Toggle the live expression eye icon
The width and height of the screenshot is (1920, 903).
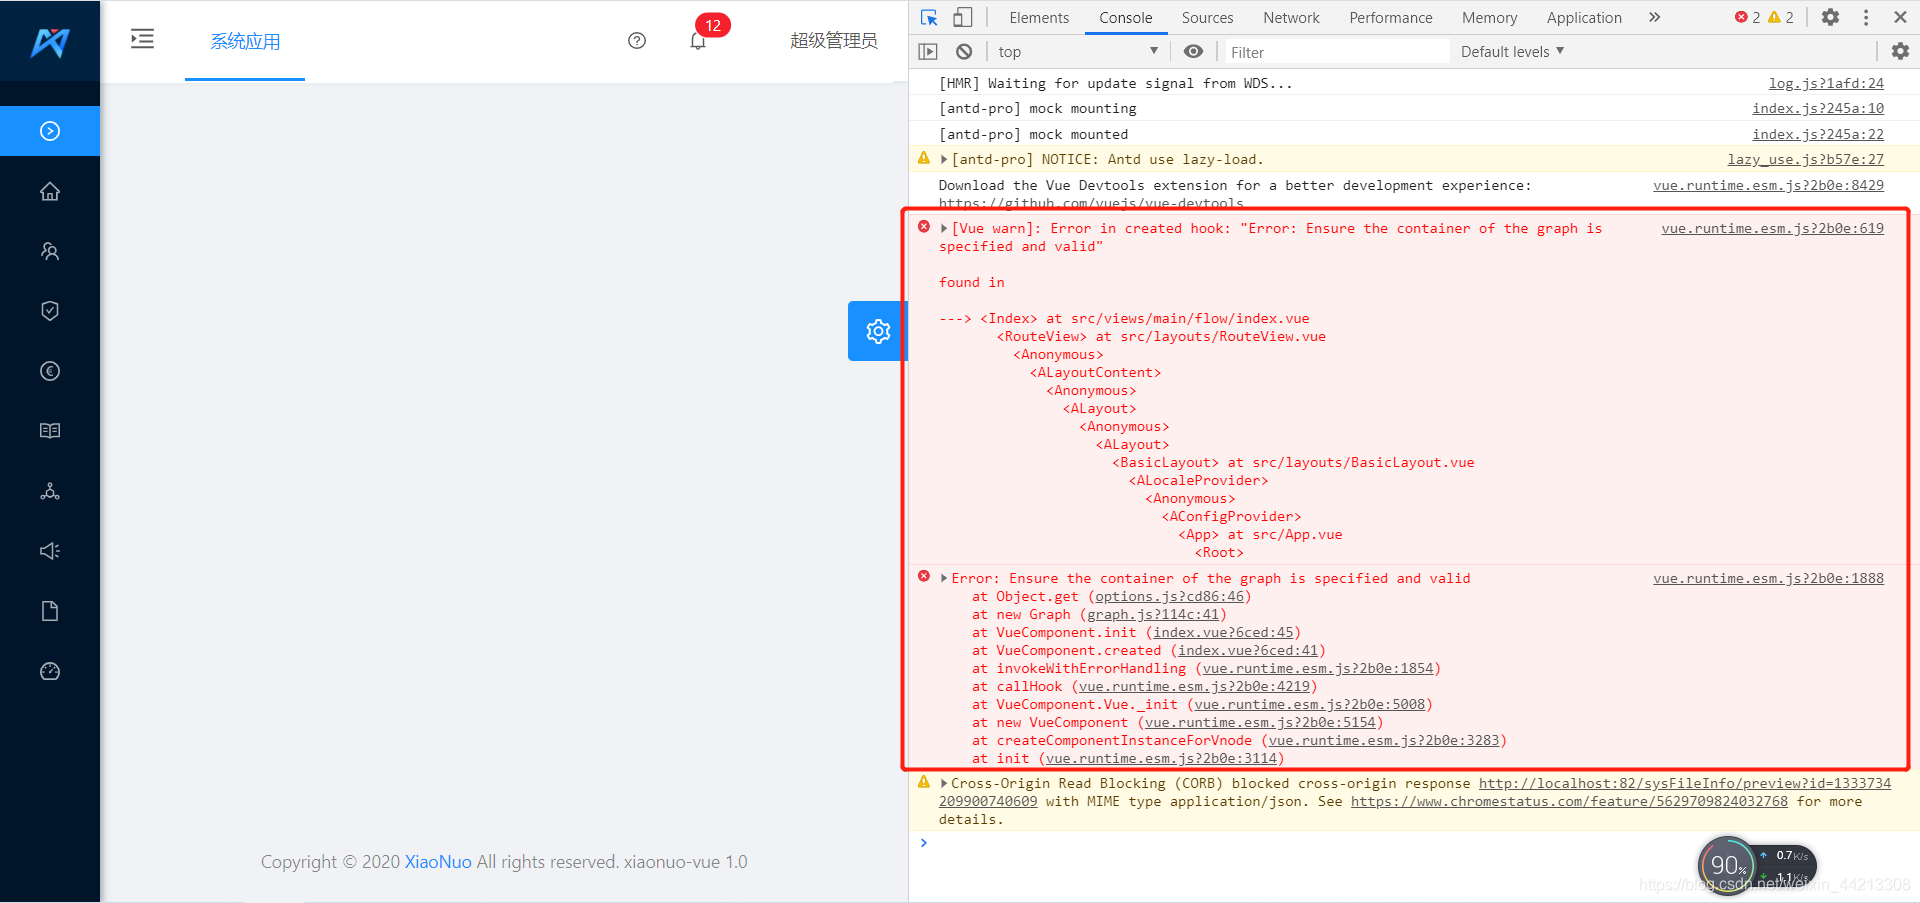coord(1193,51)
